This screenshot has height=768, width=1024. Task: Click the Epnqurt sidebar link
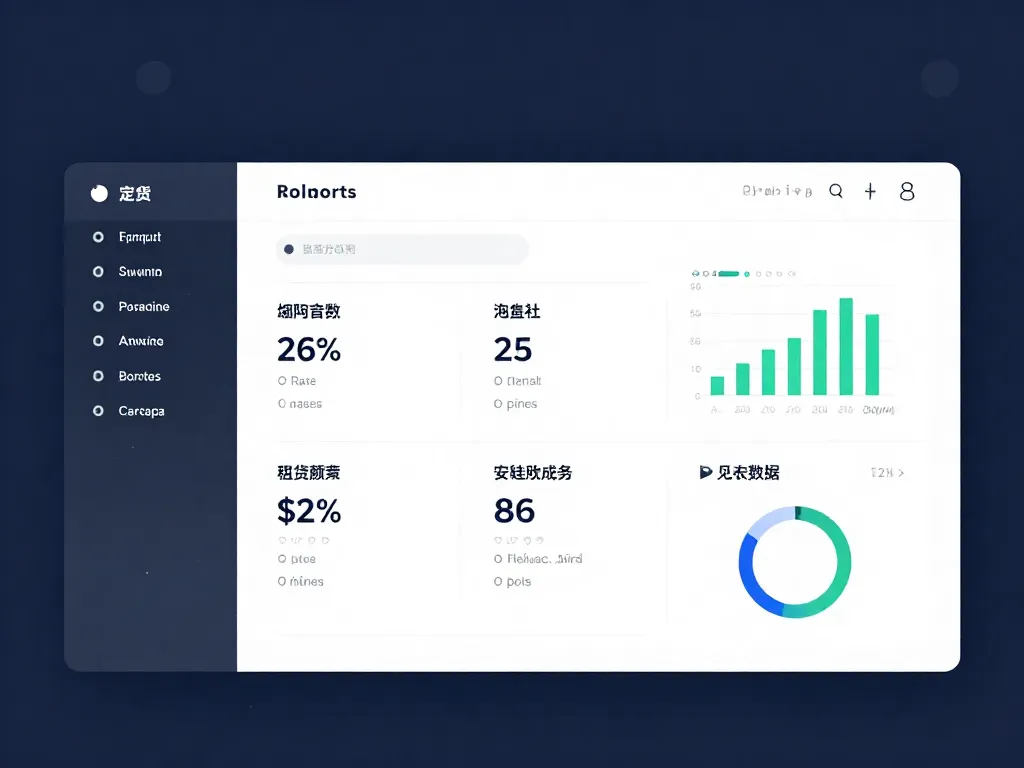[140, 237]
